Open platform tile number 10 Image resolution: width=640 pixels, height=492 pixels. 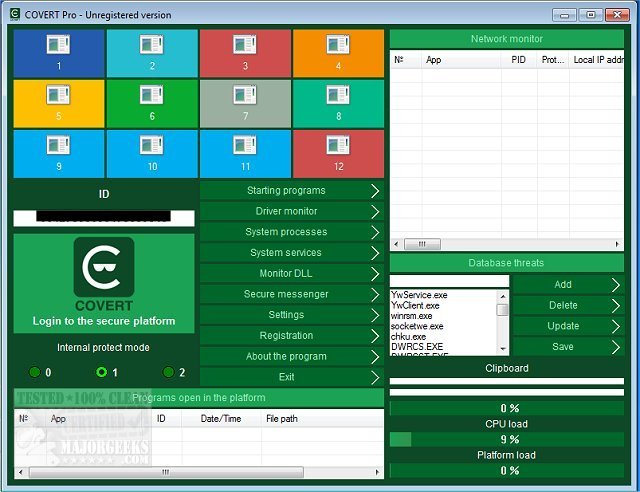pos(152,154)
